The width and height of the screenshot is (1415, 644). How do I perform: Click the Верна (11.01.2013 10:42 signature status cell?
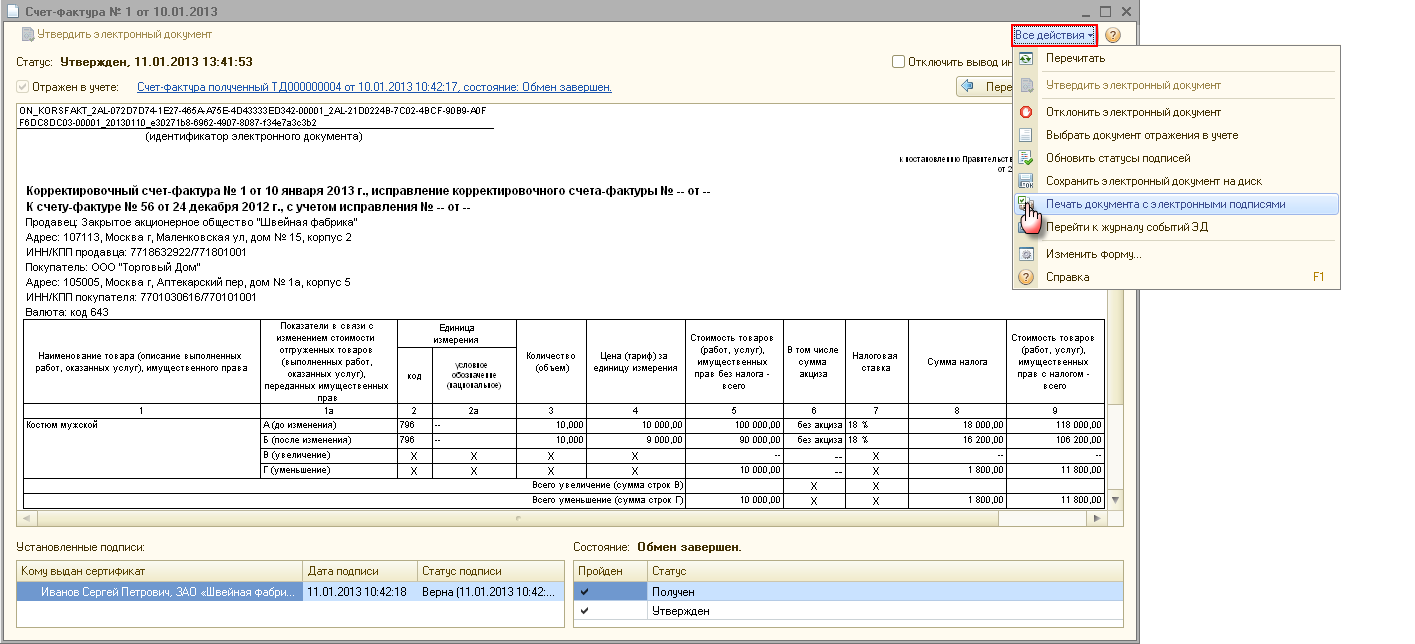click(x=490, y=592)
